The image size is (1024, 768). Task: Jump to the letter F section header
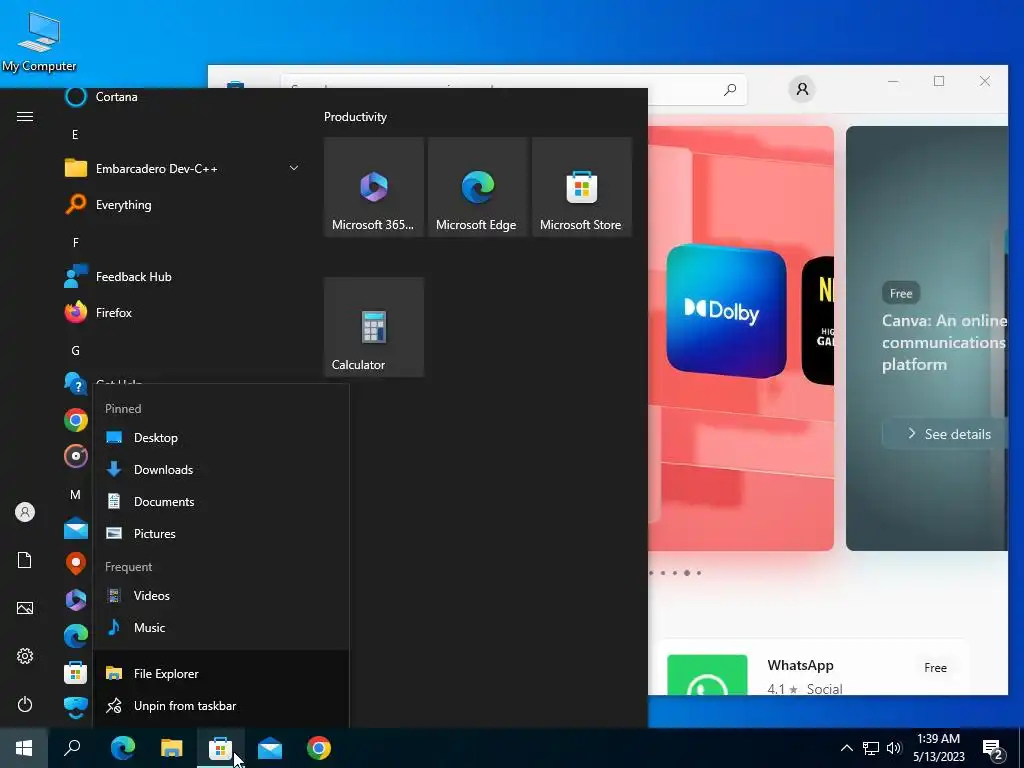(75, 243)
